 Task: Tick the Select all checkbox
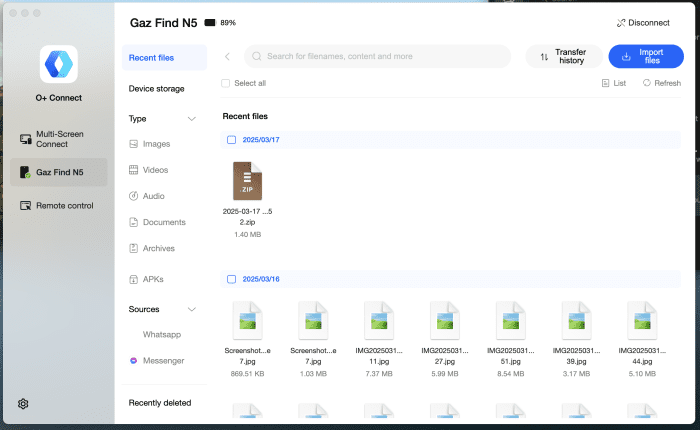click(x=225, y=83)
